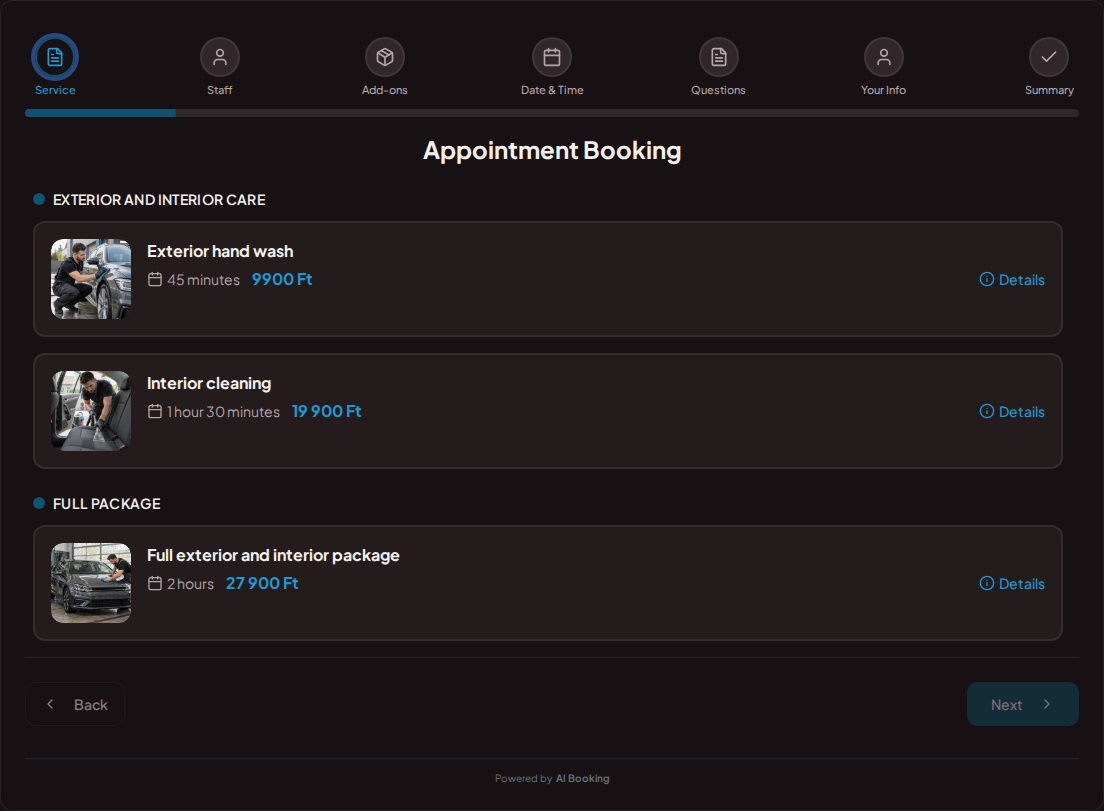Click the Back button
This screenshot has width=1104, height=811.
[x=75, y=704]
